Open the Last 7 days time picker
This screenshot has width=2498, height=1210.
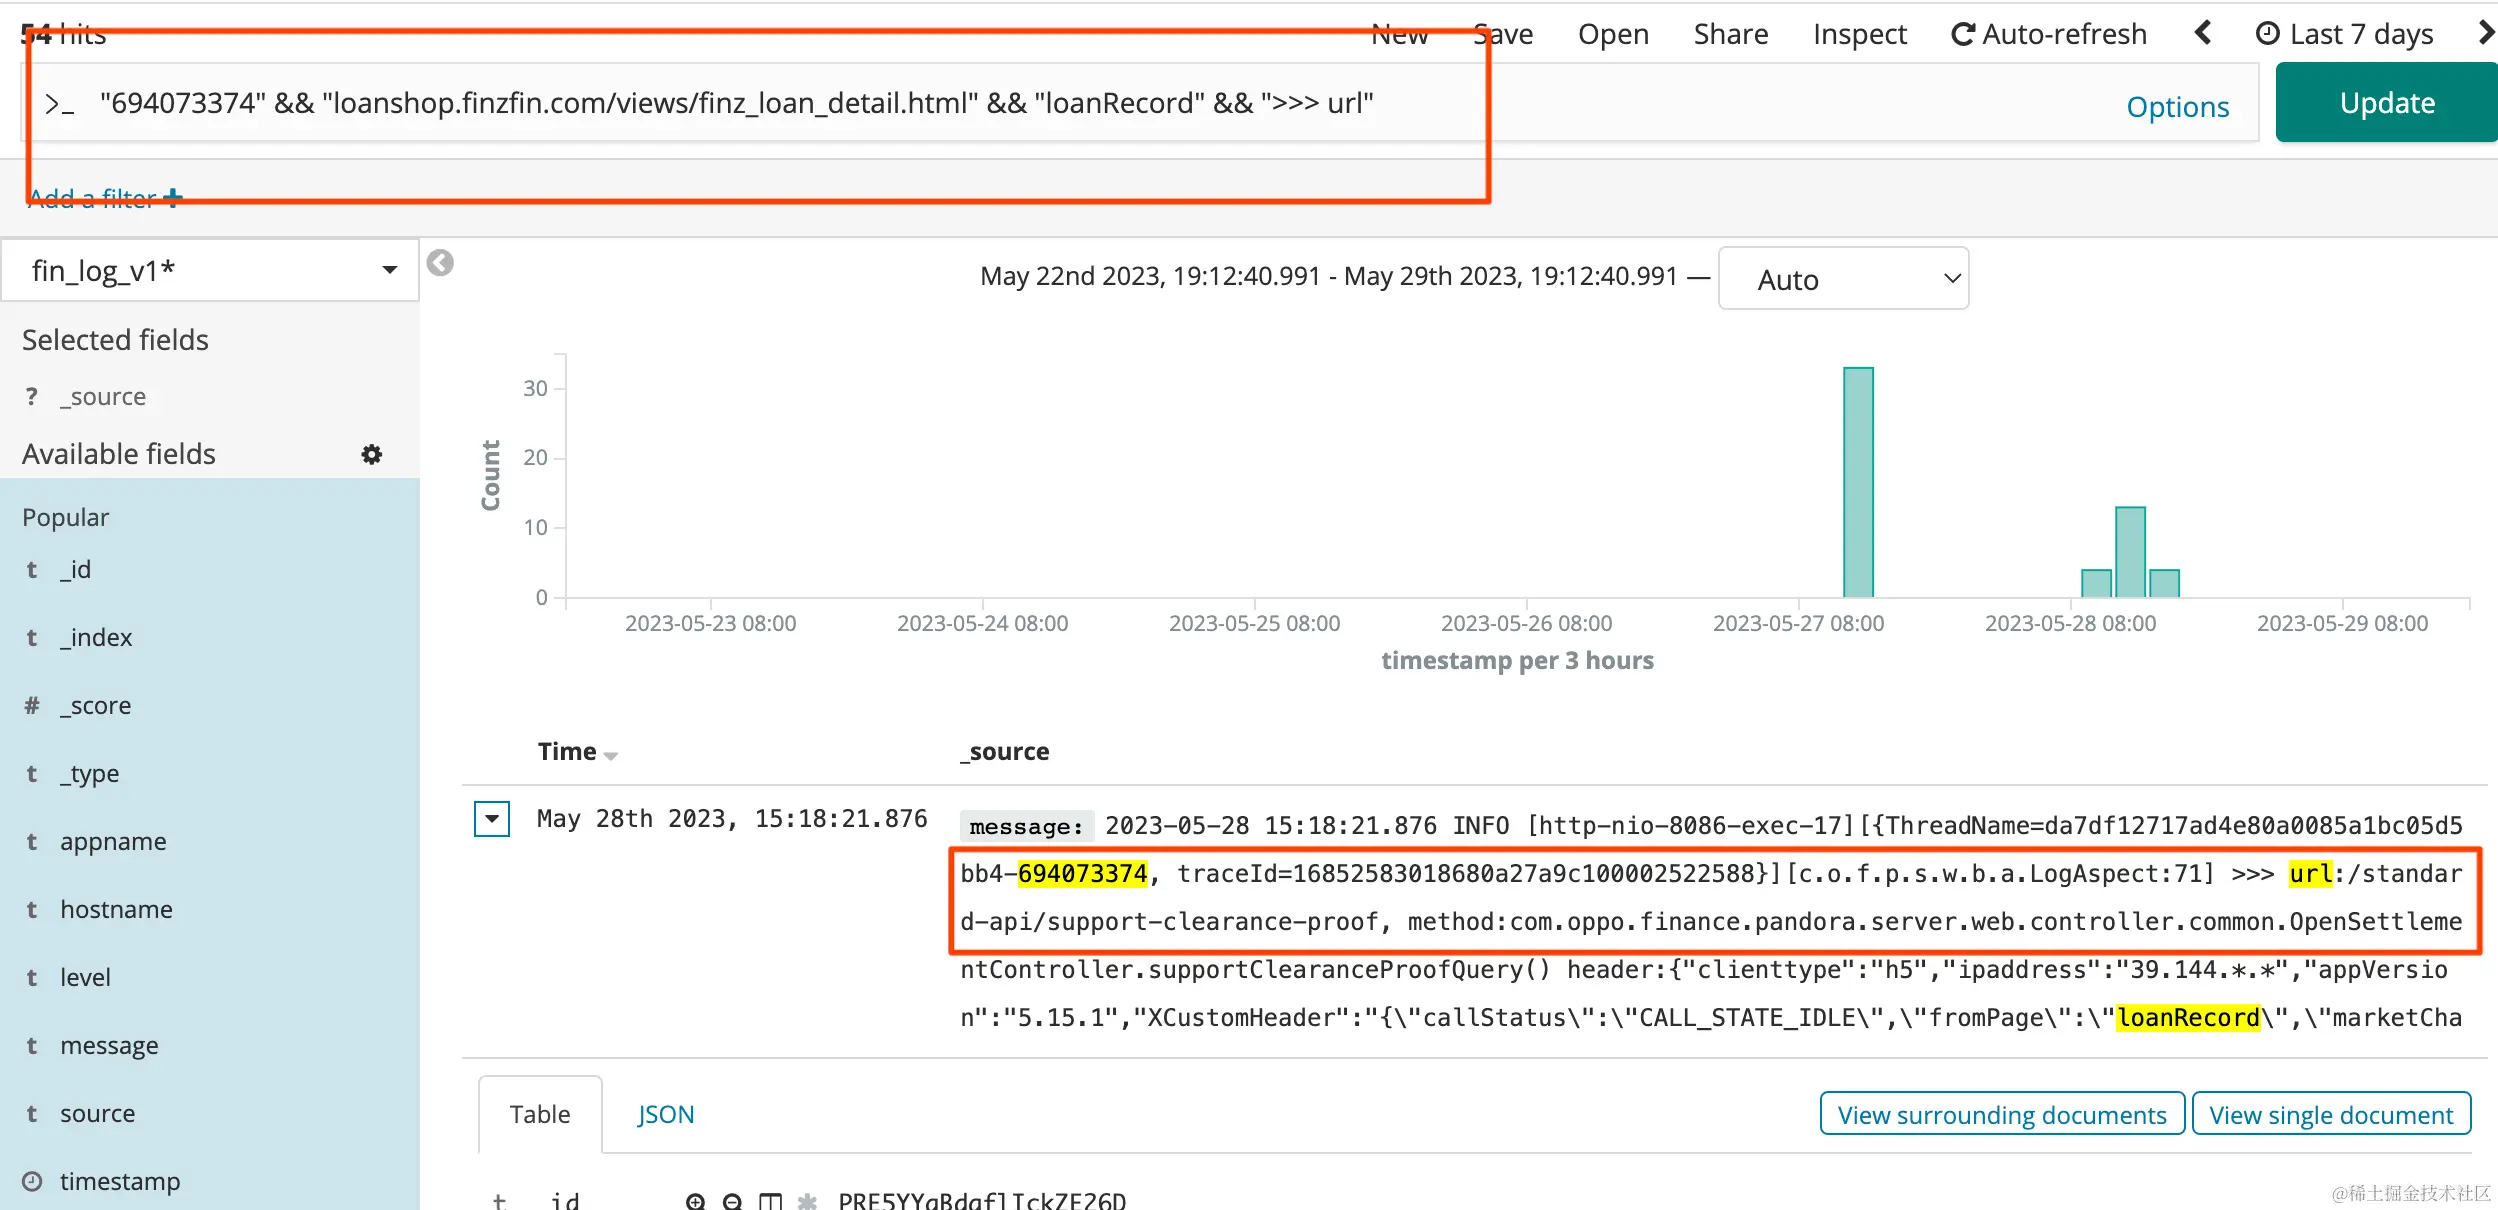[2345, 34]
